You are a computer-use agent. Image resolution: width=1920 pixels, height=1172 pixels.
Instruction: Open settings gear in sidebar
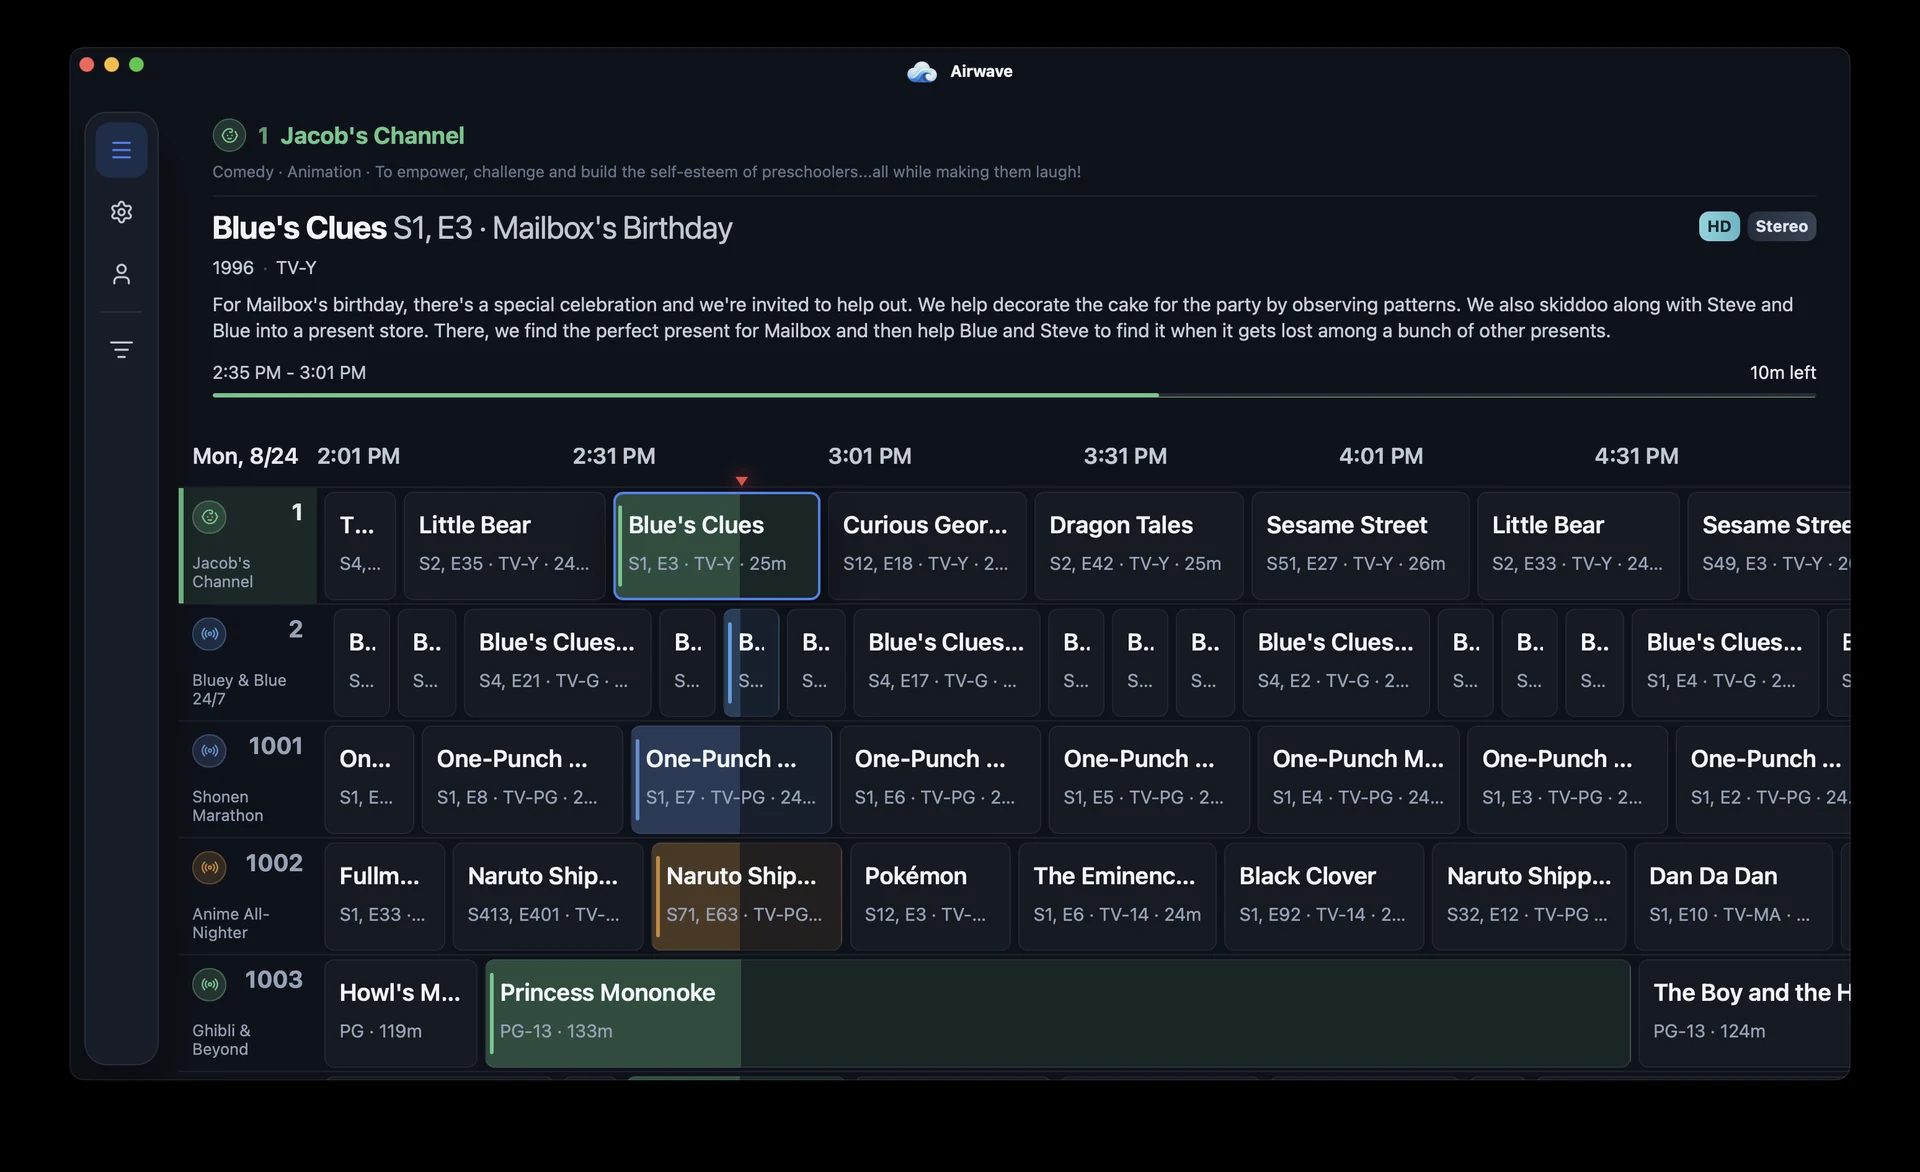point(121,212)
